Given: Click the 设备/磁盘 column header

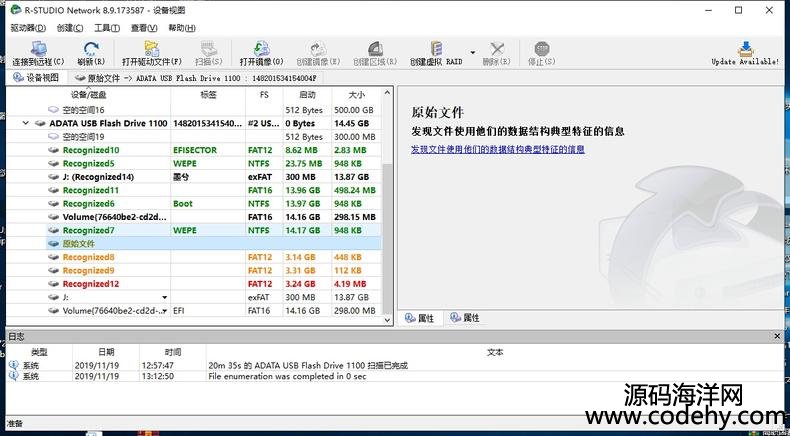Looking at the screenshot, I should pyautogui.click(x=88, y=95).
